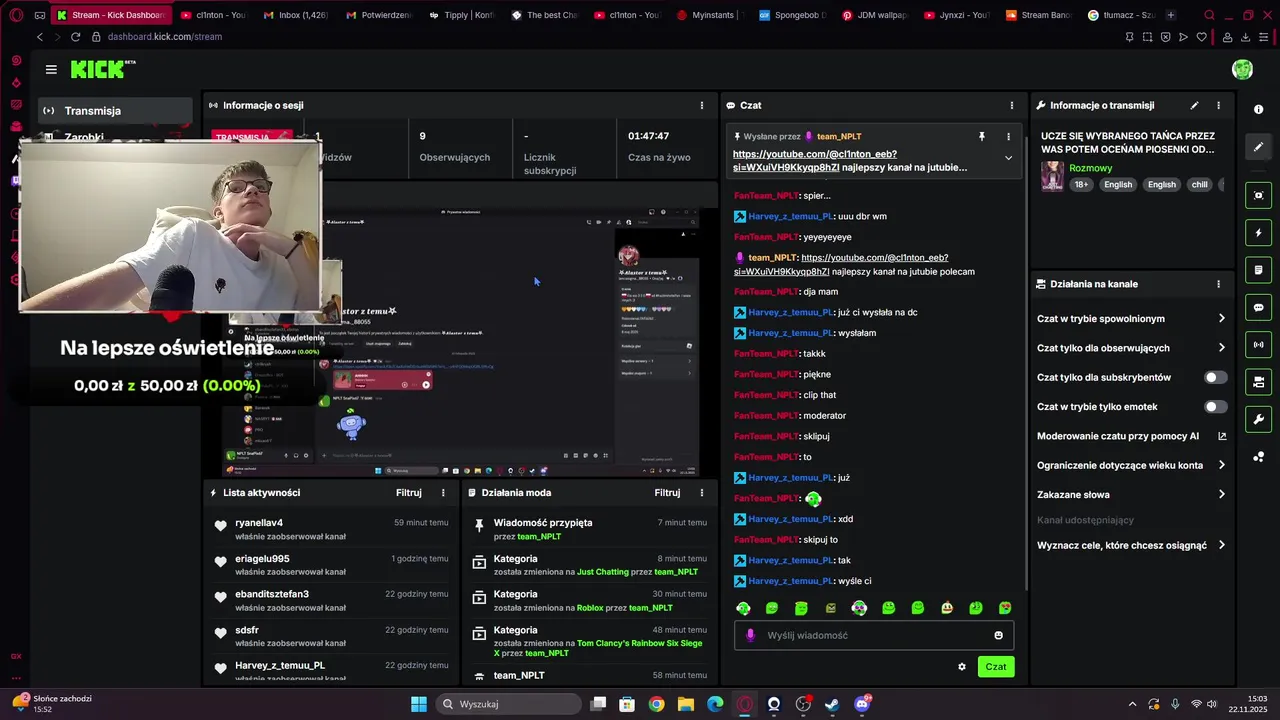Open the emoji picker in message box
This screenshot has width=1280, height=720.
[x=998, y=635]
